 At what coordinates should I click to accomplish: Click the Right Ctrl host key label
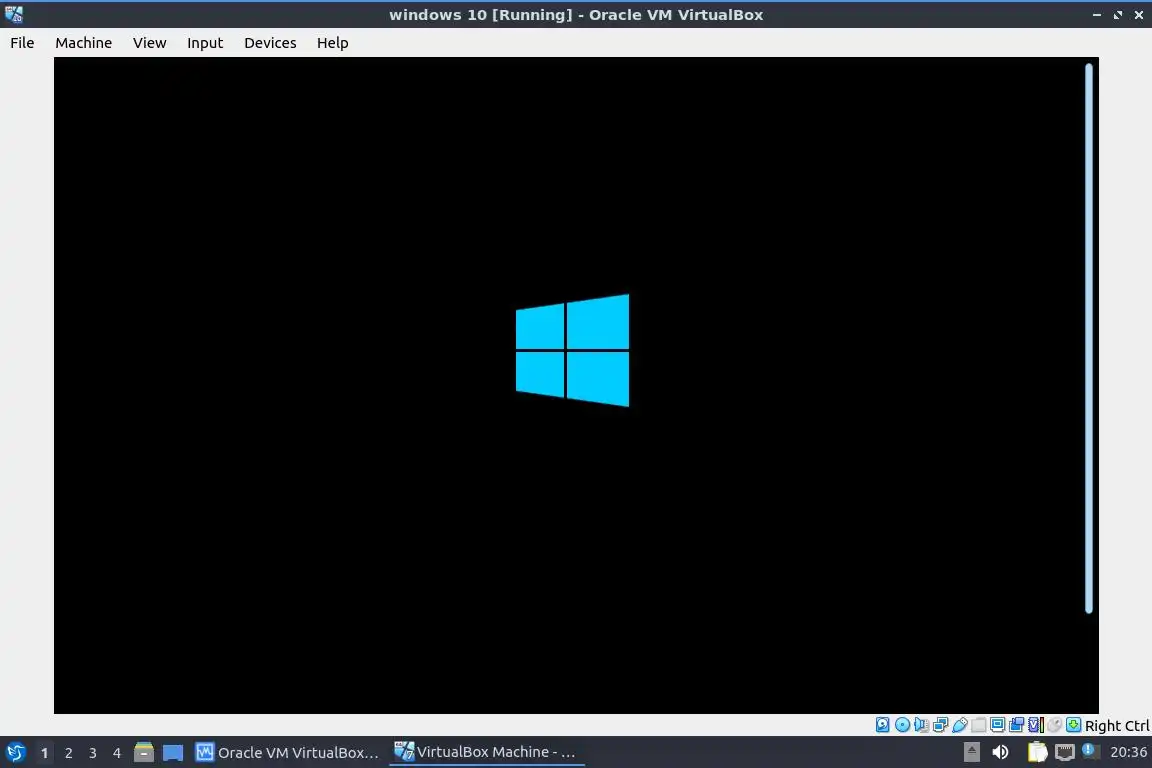coord(1117,725)
